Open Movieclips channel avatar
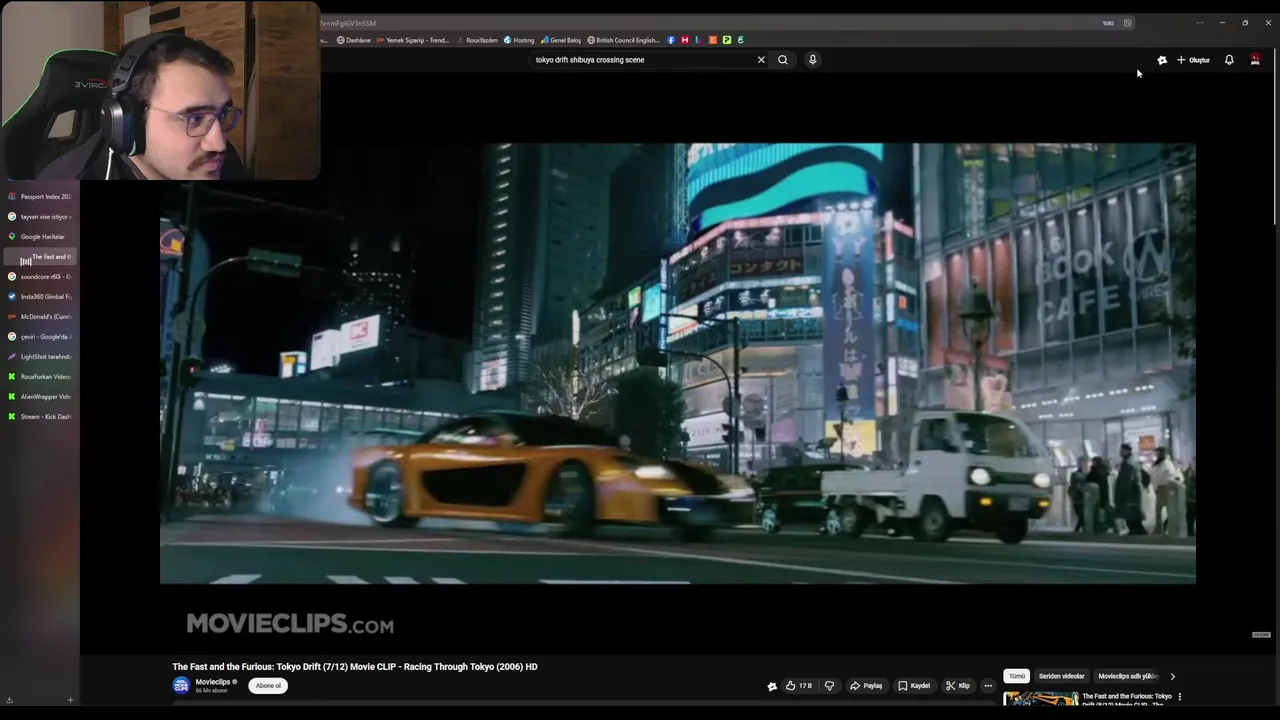Image resolution: width=1280 pixels, height=720 pixels. point(181,685)
